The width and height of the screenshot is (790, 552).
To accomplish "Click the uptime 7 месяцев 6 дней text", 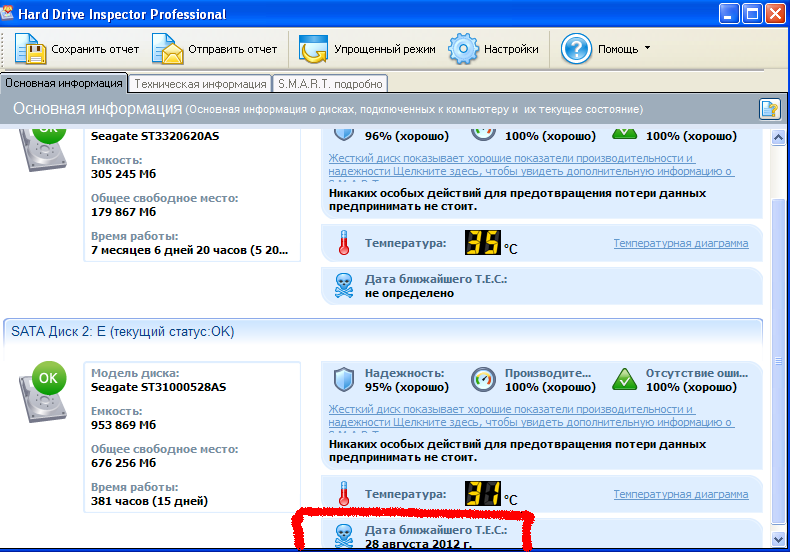I will point(189,250).
